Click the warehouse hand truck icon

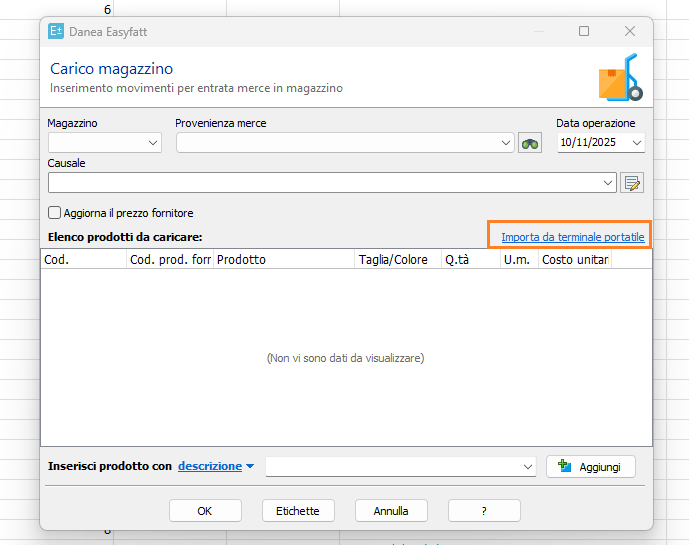click(620, 79)
